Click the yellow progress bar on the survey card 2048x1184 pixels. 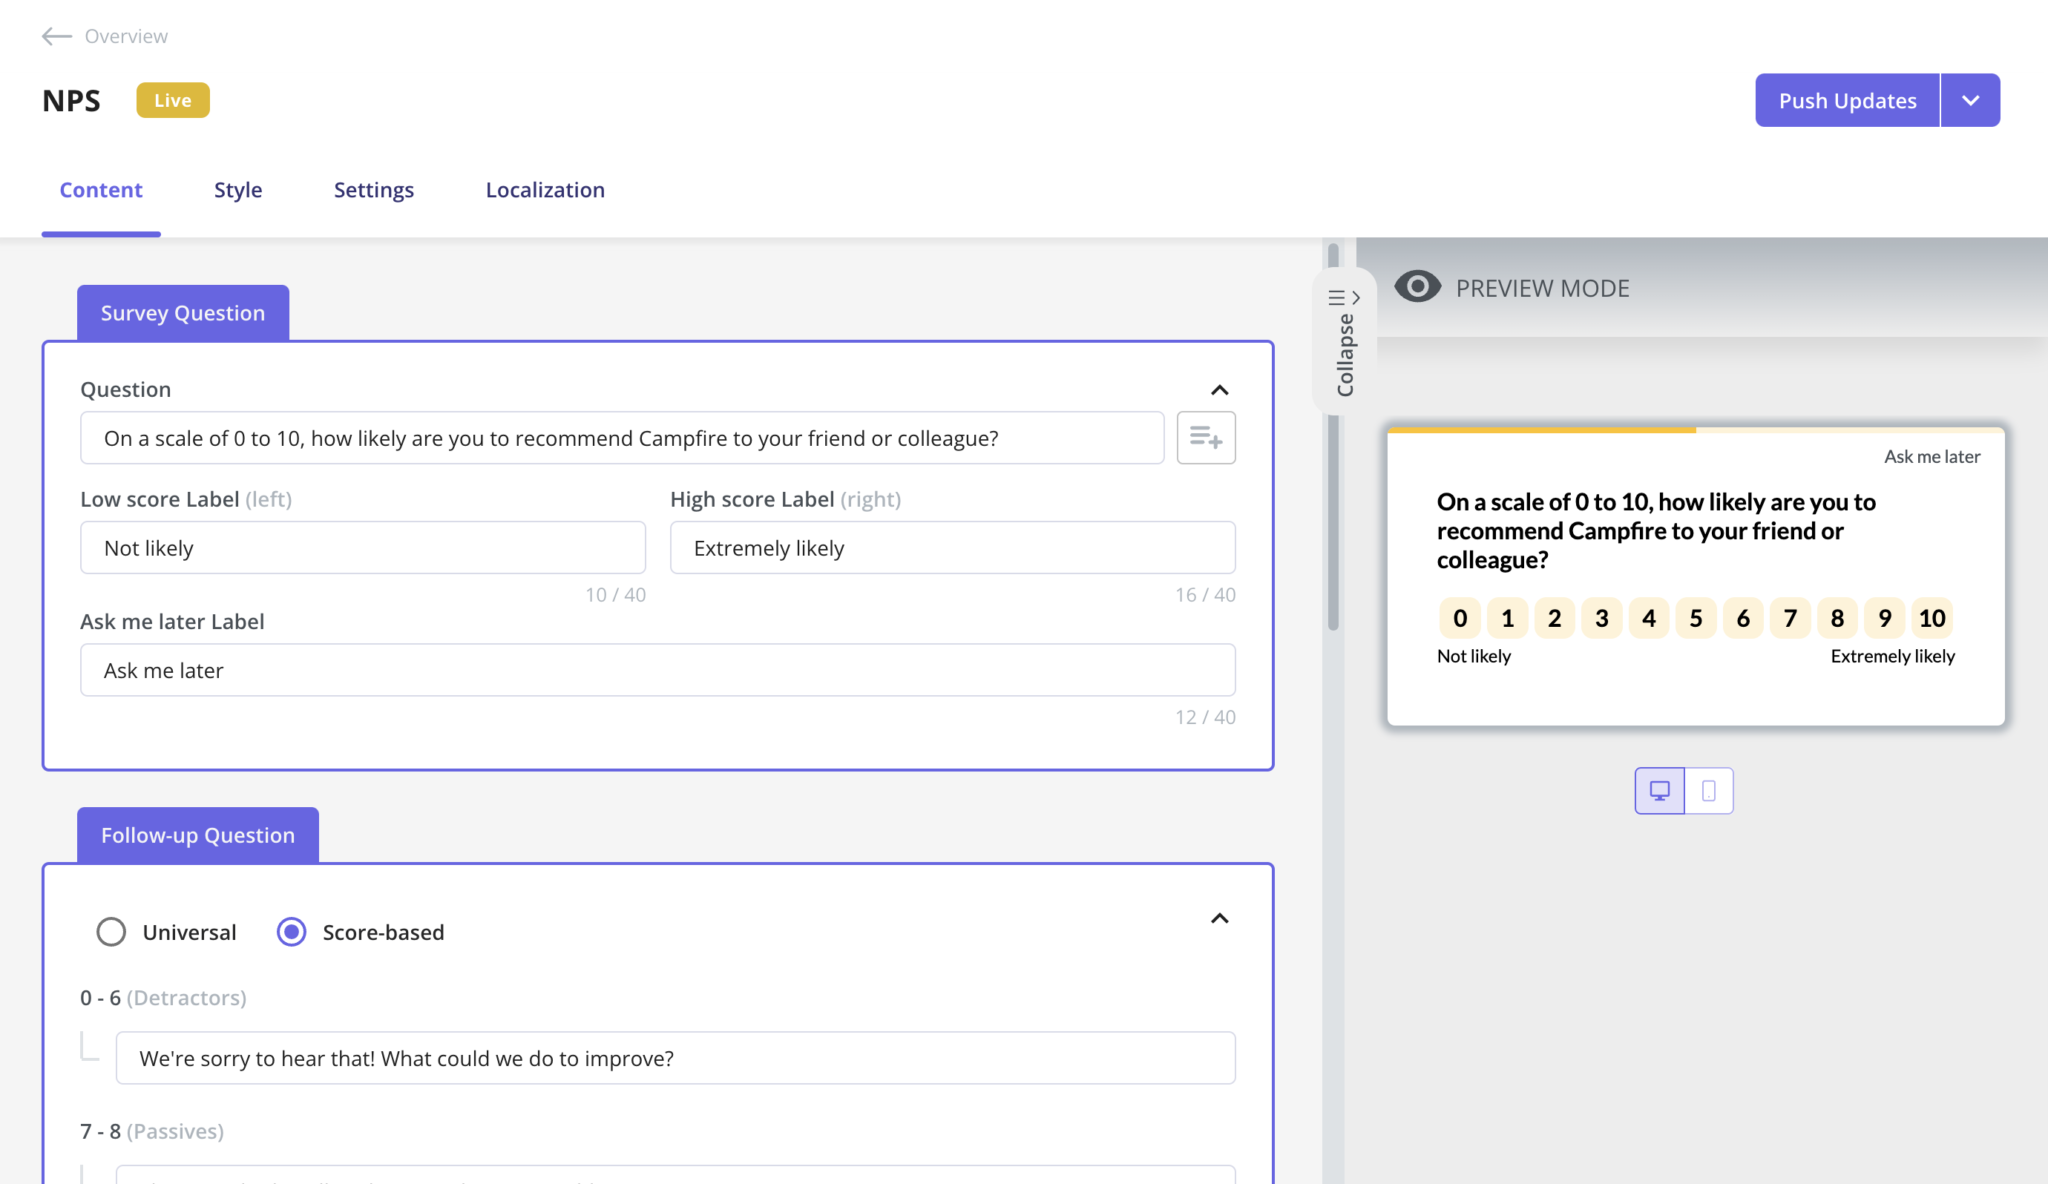[1540, 430]
